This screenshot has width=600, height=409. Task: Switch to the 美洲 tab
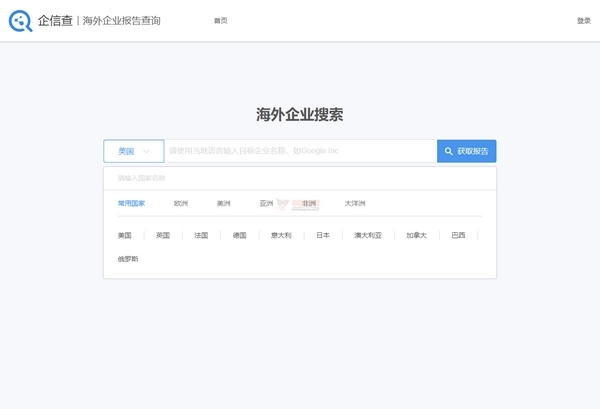tap(223, 203)
